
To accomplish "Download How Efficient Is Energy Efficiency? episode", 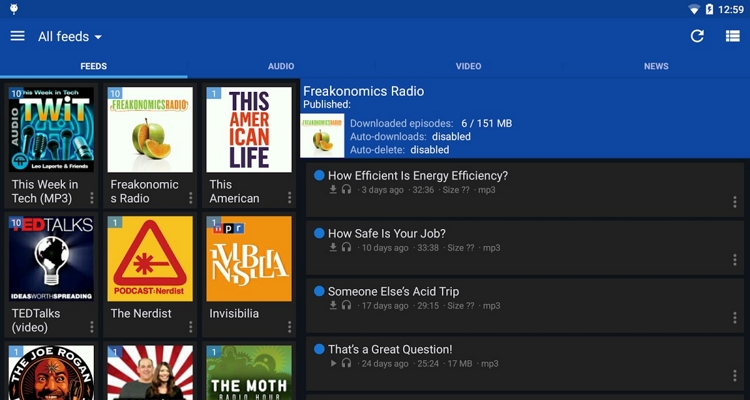I will click(x=333, y=189).
